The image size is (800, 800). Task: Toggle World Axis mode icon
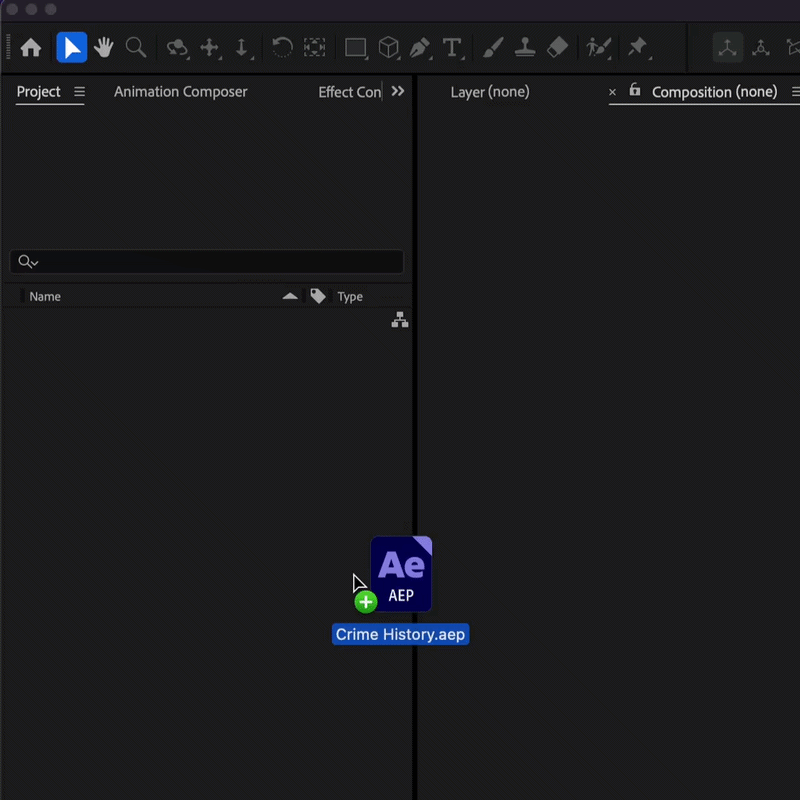tap(761, 48)
